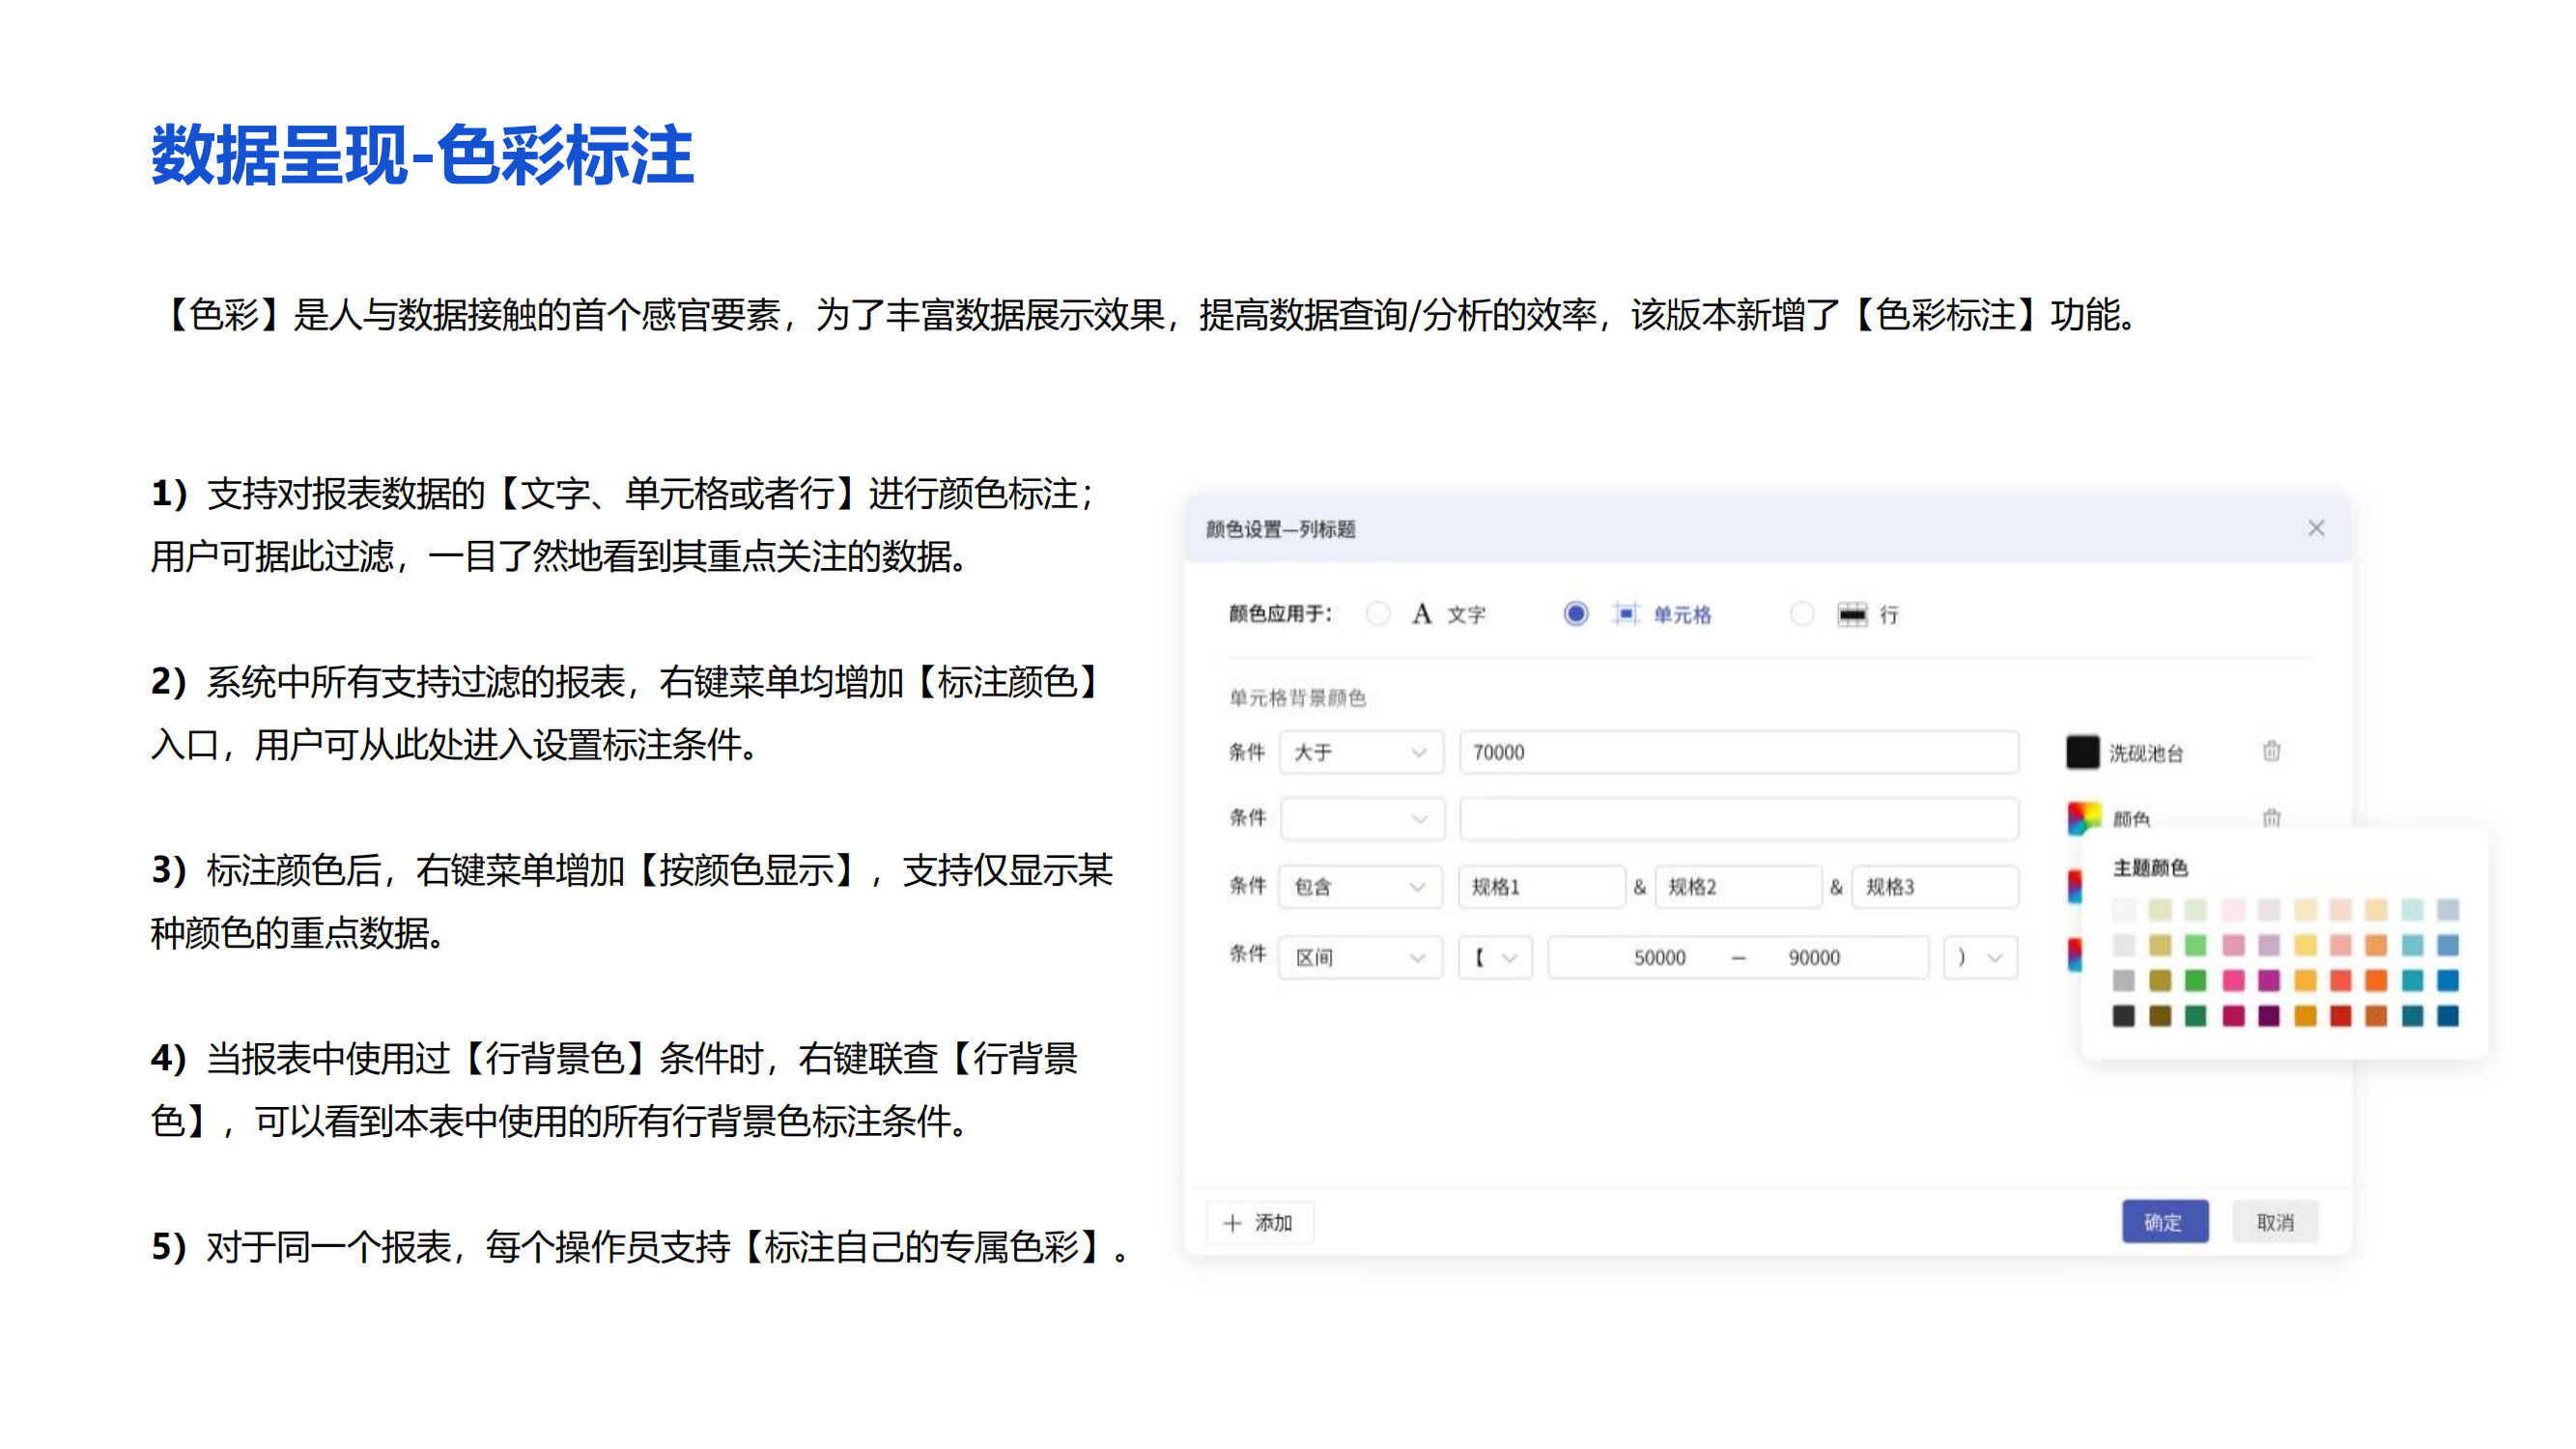Select the 行 radio button
Screen dimensions: 2576x1449
[x=1801, y=614]
